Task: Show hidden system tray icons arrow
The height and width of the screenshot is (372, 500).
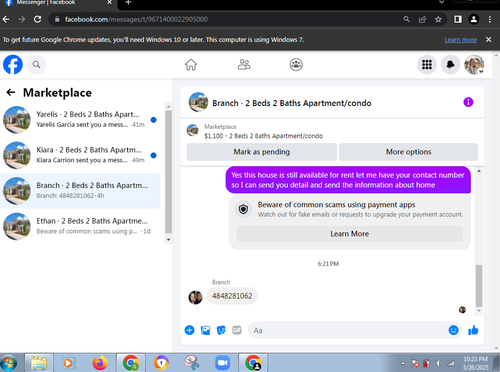Action: coord(403,363)
